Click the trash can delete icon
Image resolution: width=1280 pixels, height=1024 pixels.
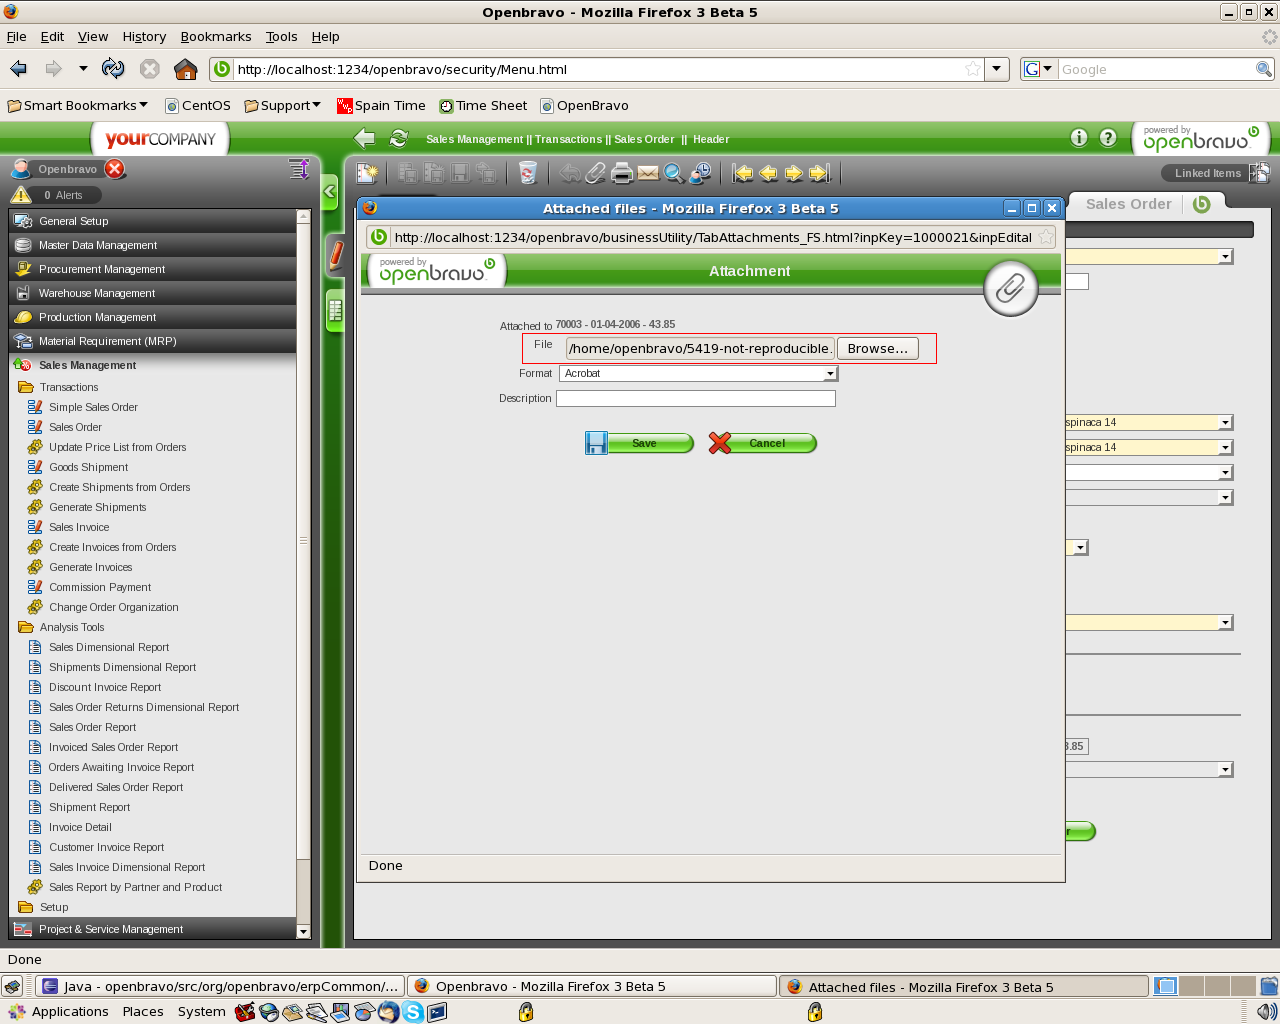[528, 173]
